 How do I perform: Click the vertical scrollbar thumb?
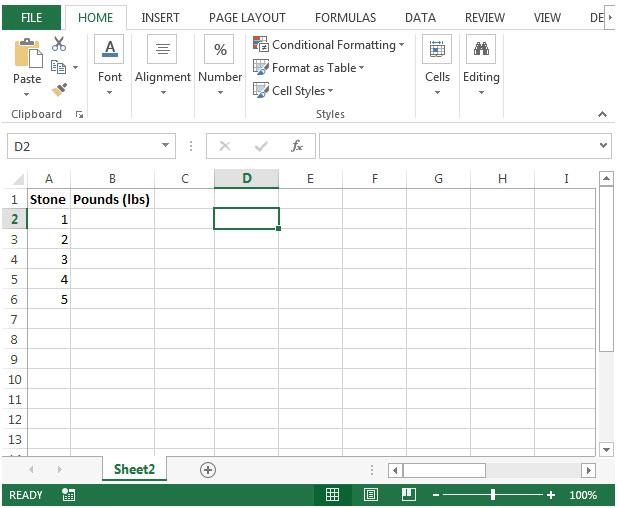[x=606, y=269]
